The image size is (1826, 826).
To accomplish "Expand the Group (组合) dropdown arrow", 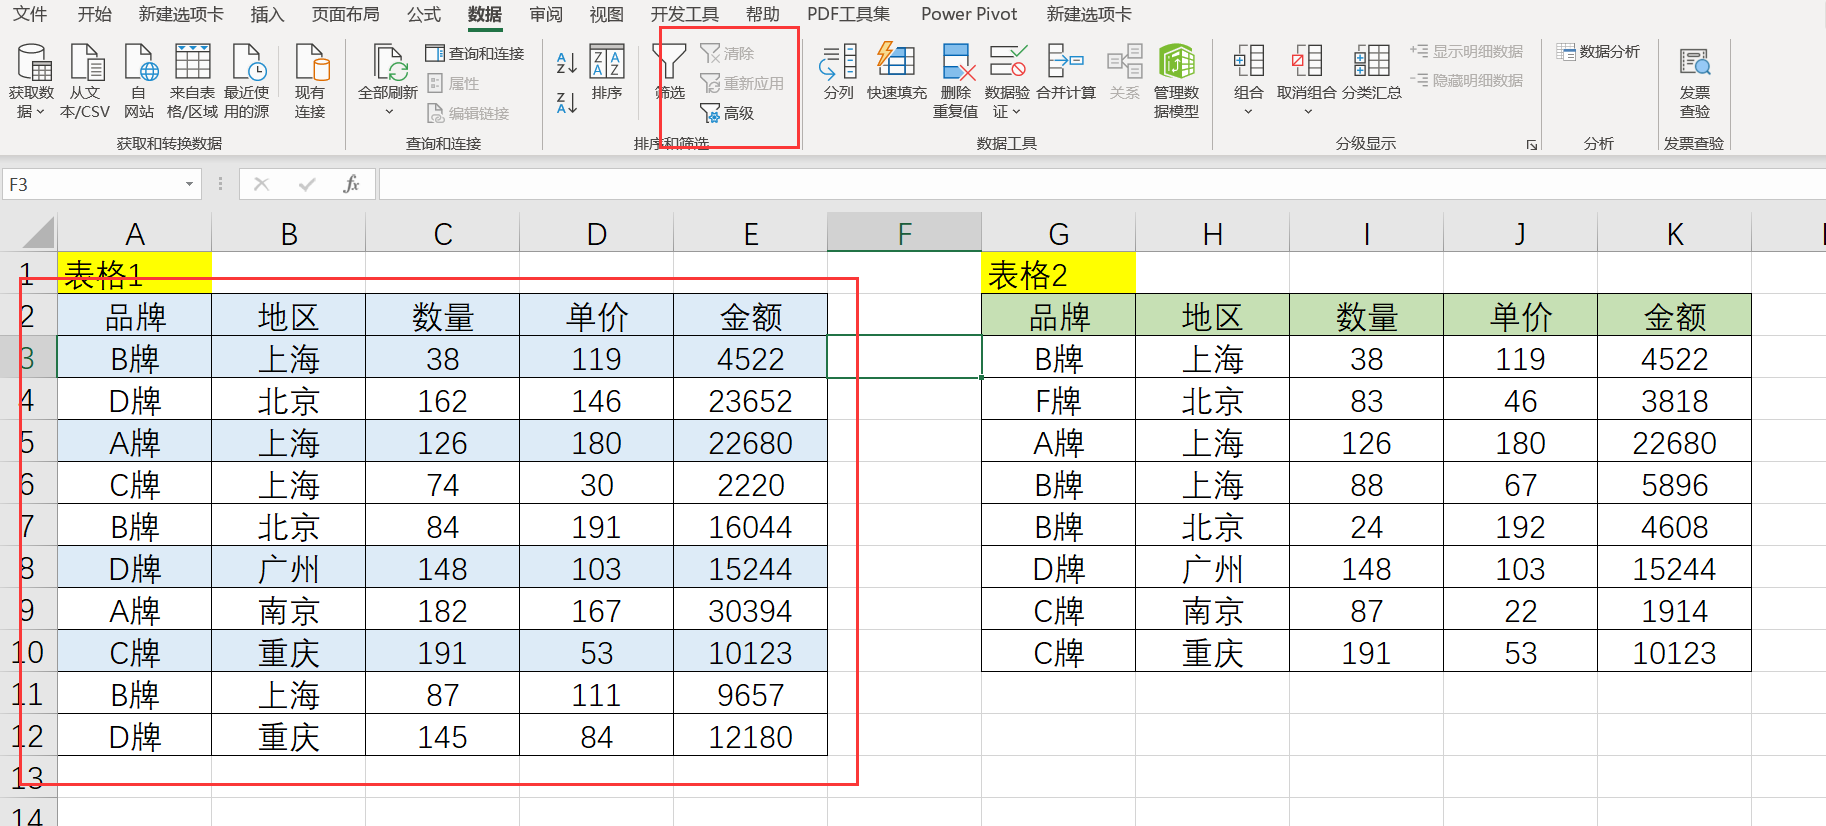I will 1248,112.
